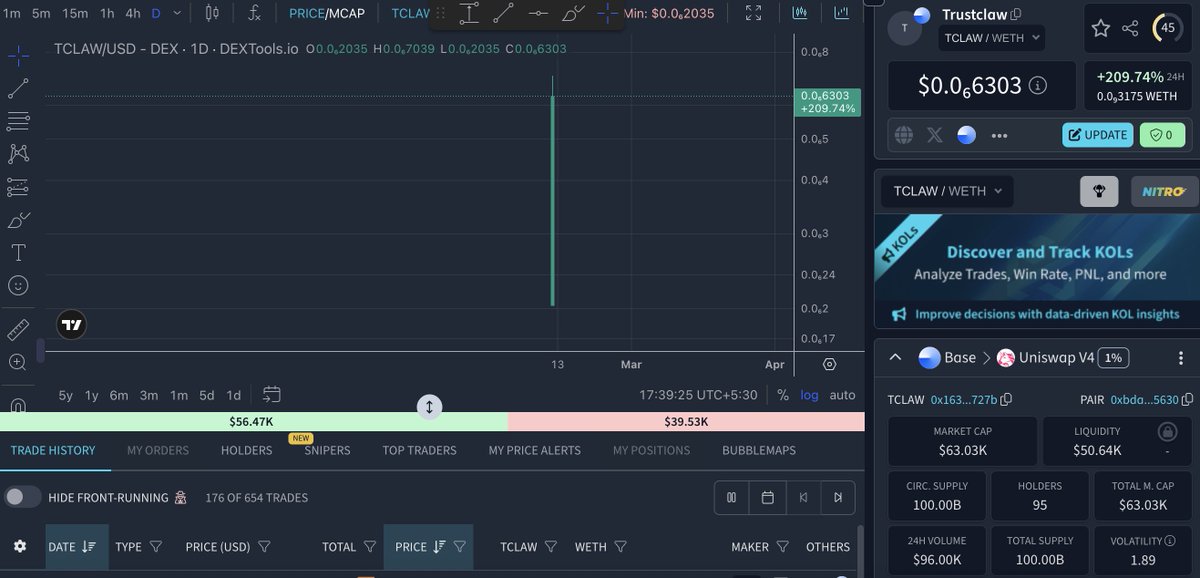Select the Text tool in left toolbar
Viewport: 1200px width, 578px height.
(x=18, y=252)
